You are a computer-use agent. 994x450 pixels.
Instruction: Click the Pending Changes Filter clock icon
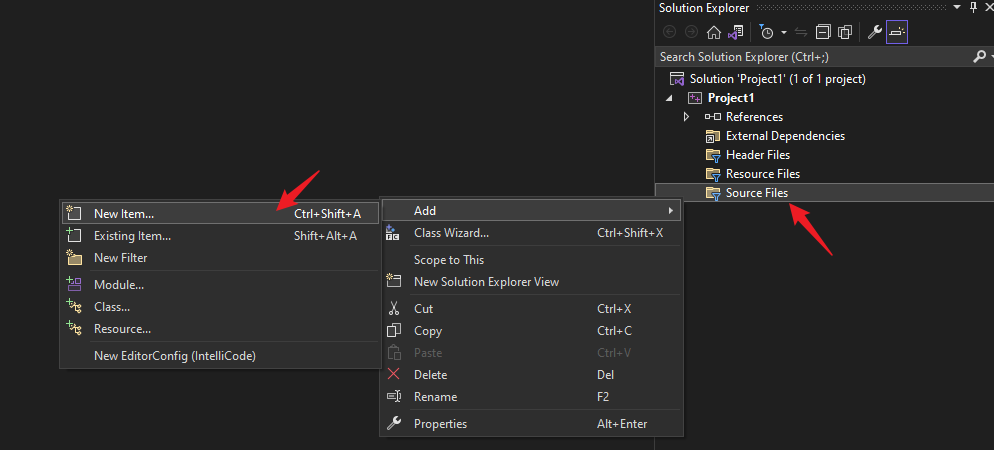coord(766,32)
